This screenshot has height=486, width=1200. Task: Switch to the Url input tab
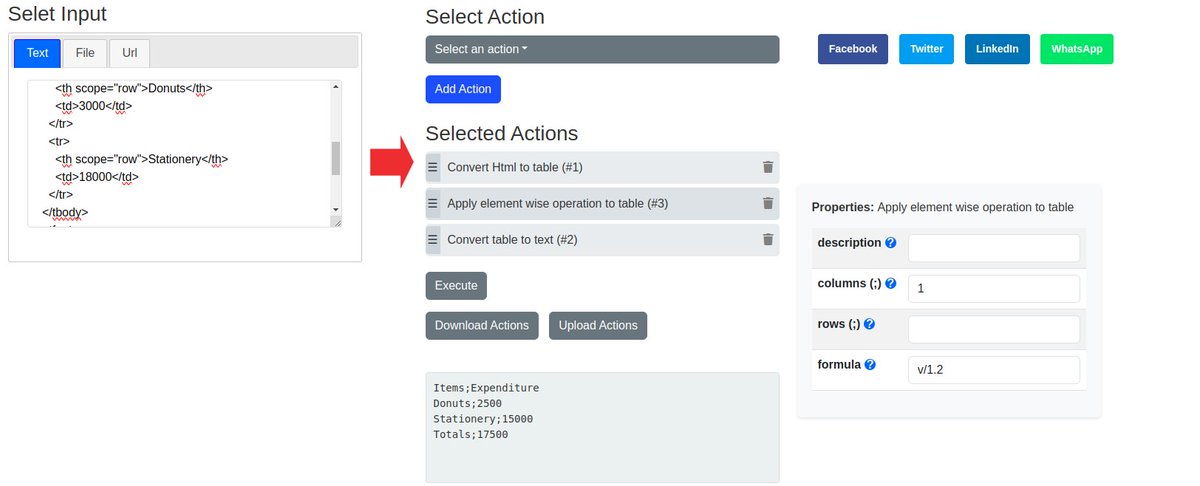point(130,52)
